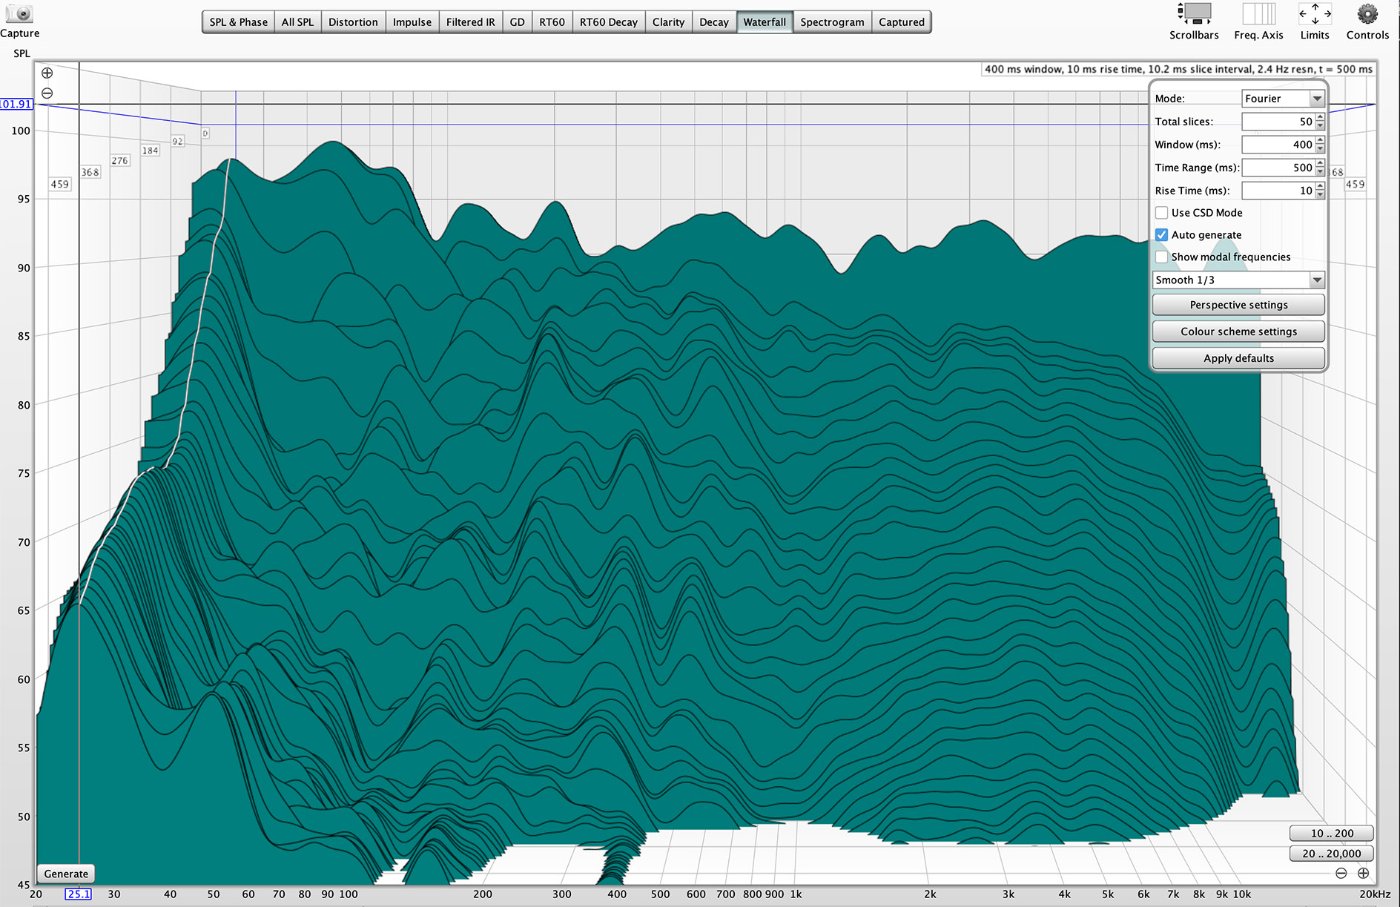The height and width of the screenshot is (907, 1400).
Task: Click the Time Range (ms) input field
Action: [1278, 168]
